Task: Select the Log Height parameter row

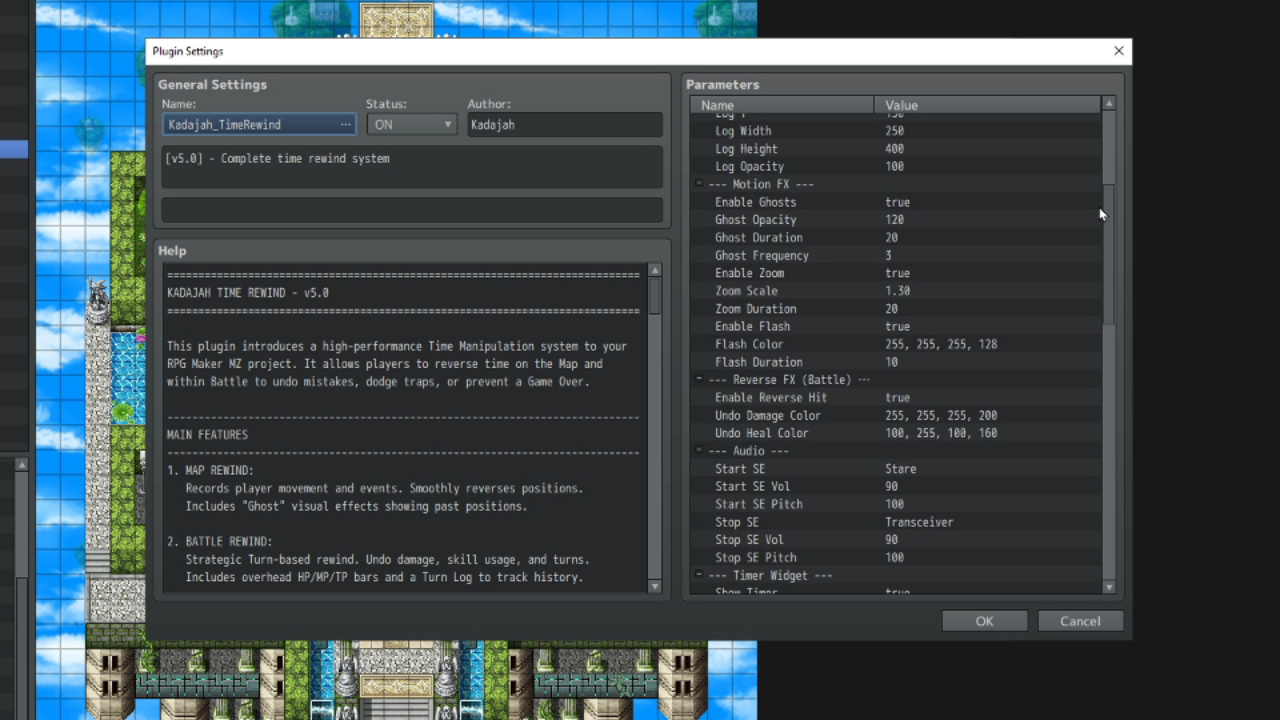Action: 895,149
